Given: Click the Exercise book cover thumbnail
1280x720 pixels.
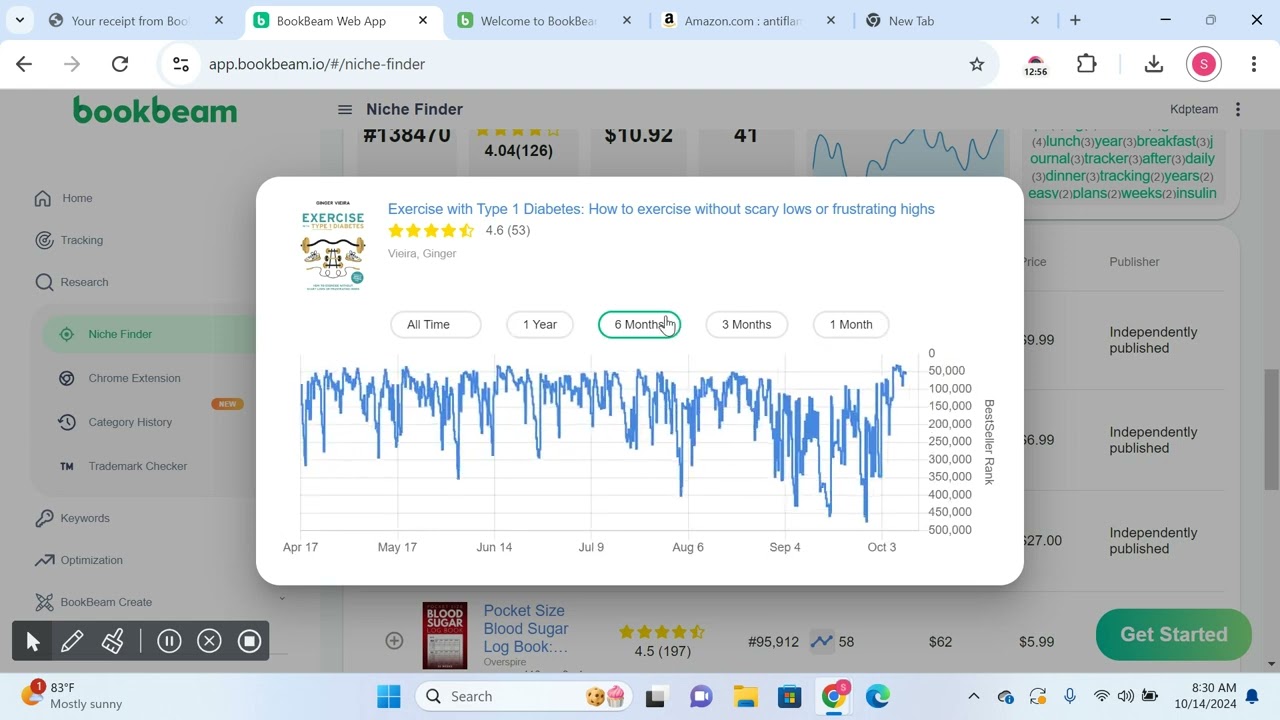Looking at the screenshot, I should (x=333, y=246).
